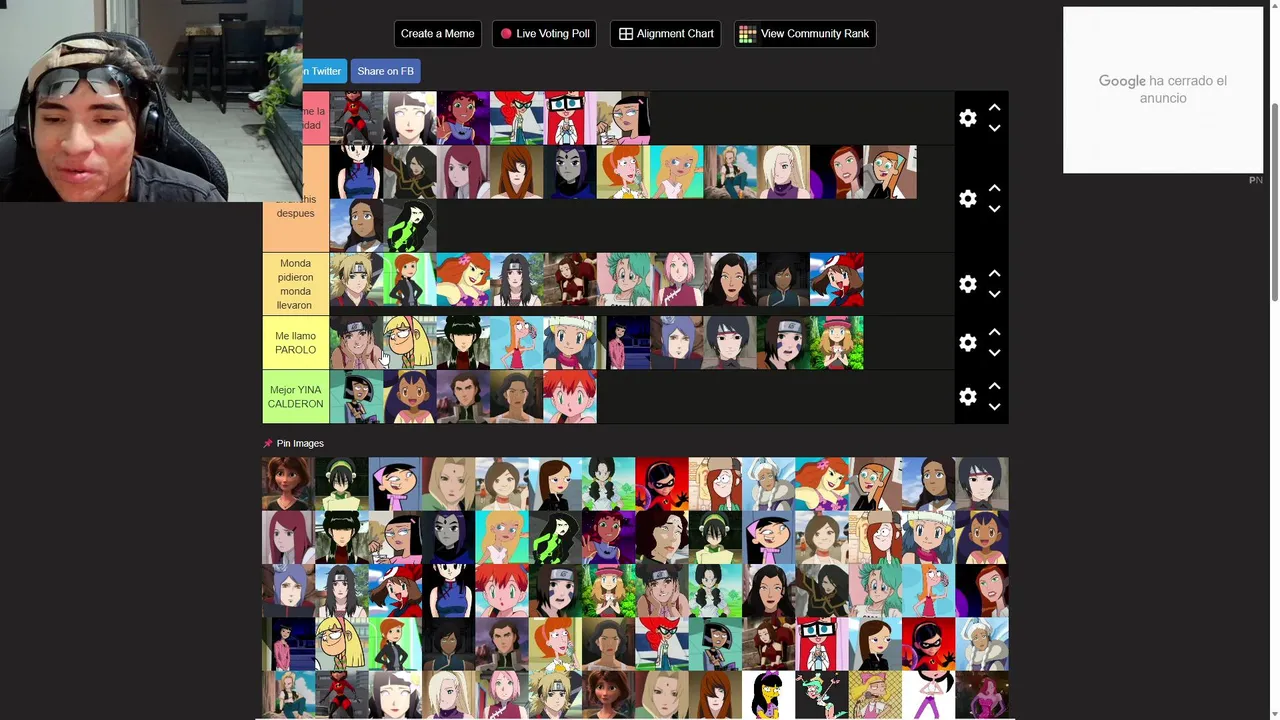Move 'Me llamo PAROLO' tier up
The height and width of the screenshot is (720, 1280).
pos(994,332)
